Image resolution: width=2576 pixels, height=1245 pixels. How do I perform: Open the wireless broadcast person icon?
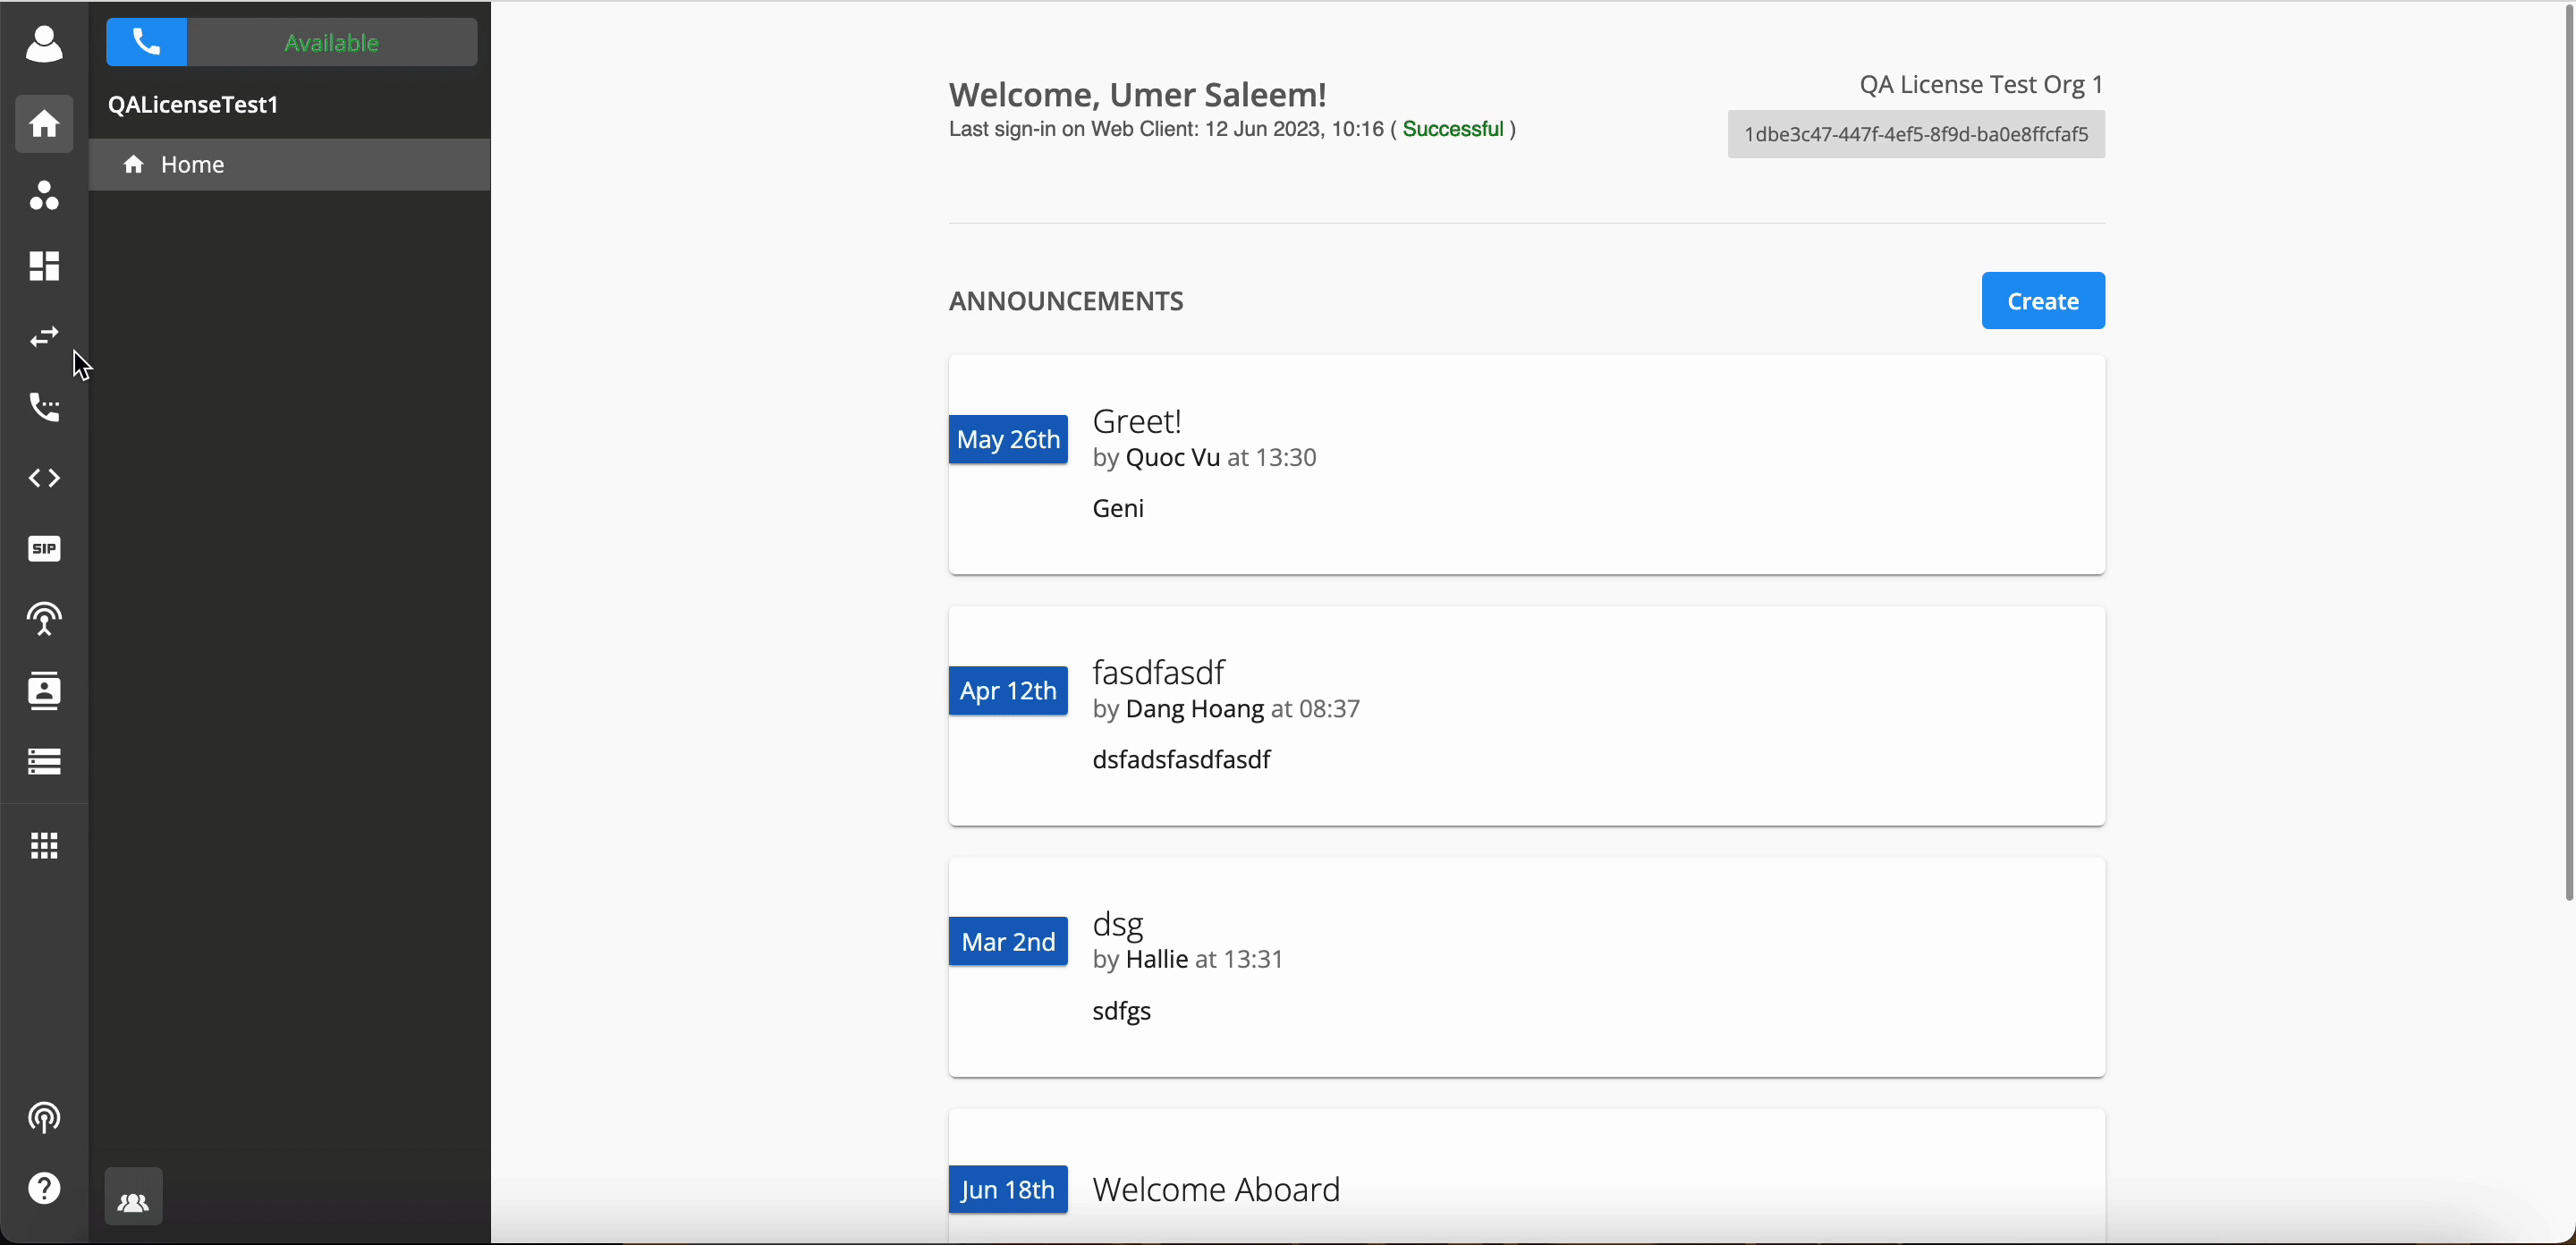coord(44,620)
